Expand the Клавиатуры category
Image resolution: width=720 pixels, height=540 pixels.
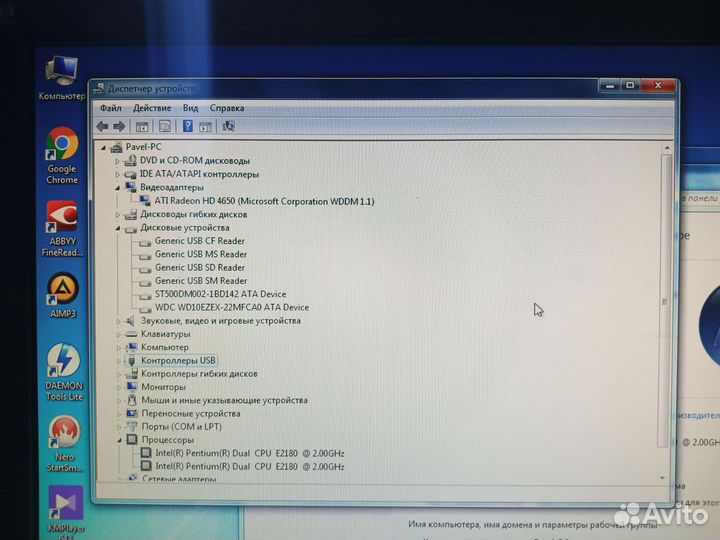[x=118, y=334]
